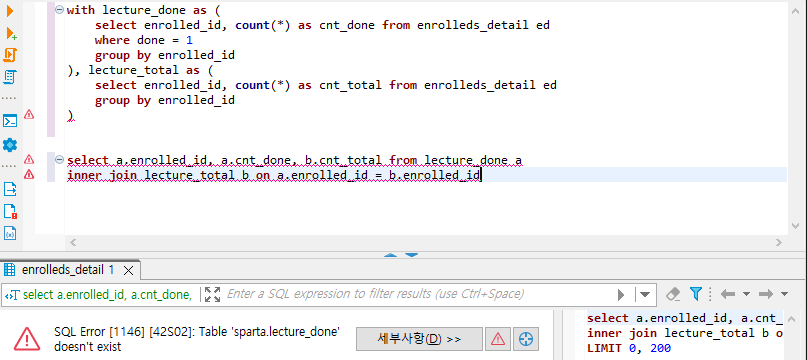Open custom filters with blue funnel icon
807x360 pixels.
point(696,294)
